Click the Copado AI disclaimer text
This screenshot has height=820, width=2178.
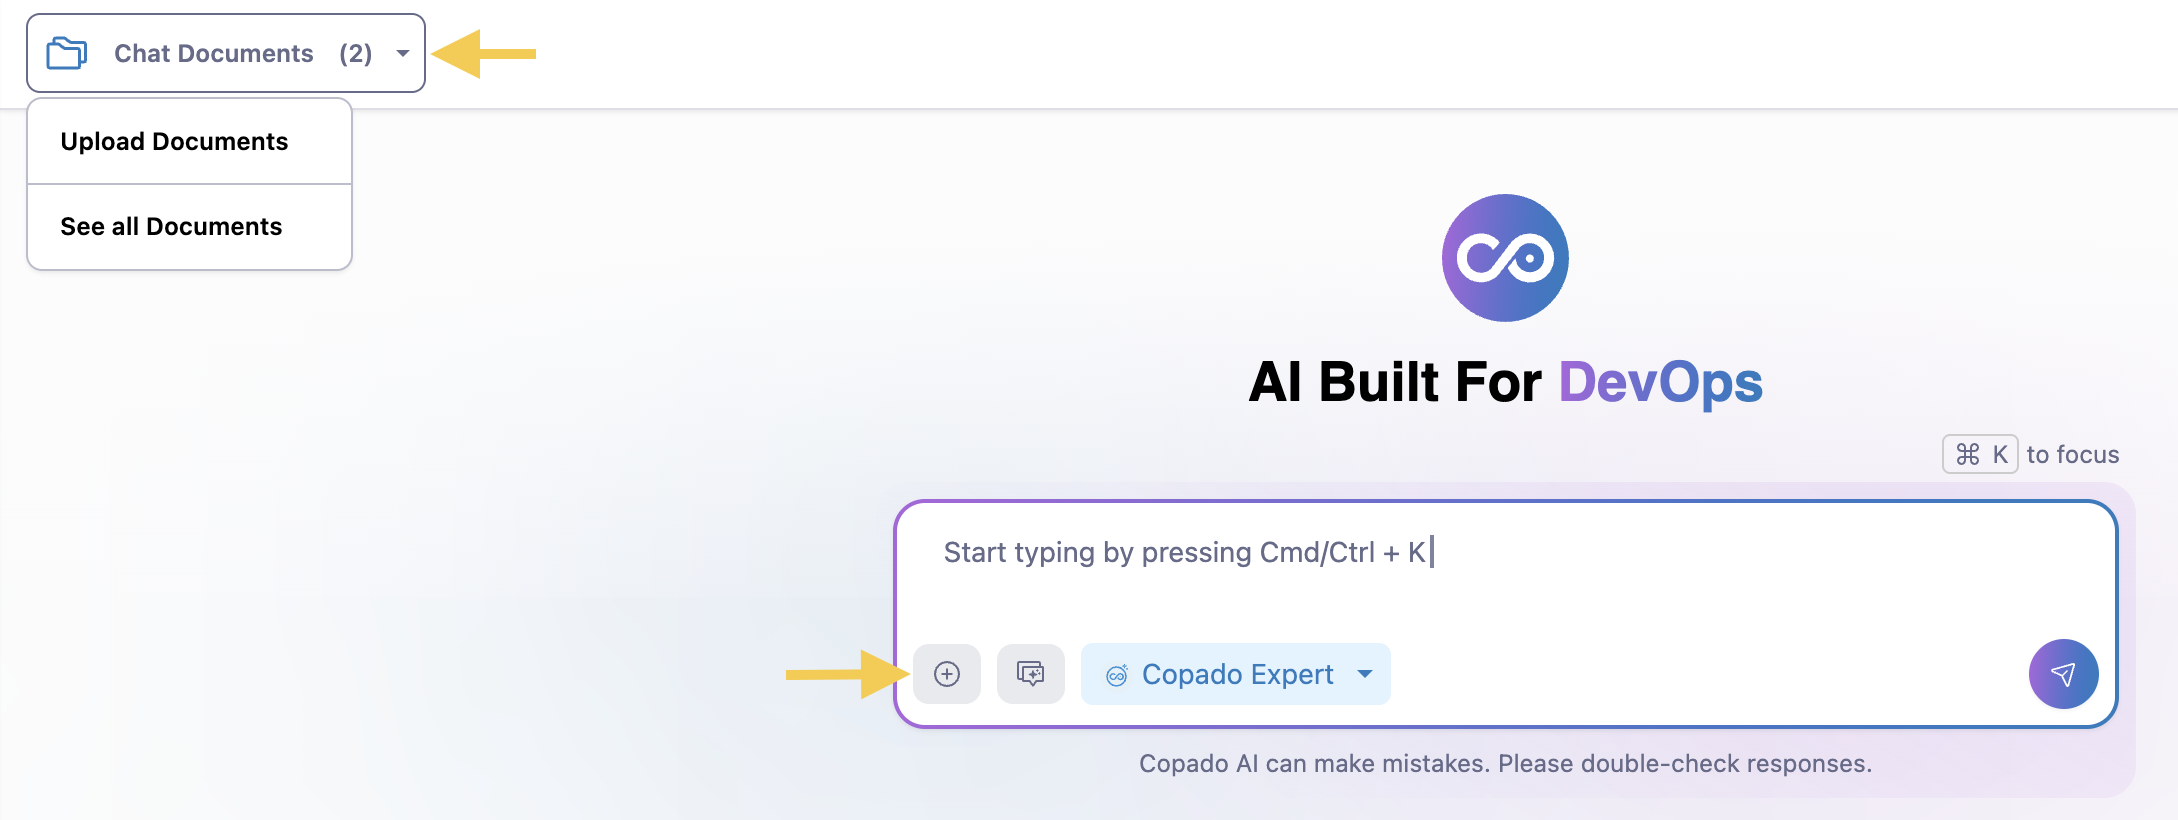coord(1504,764)
